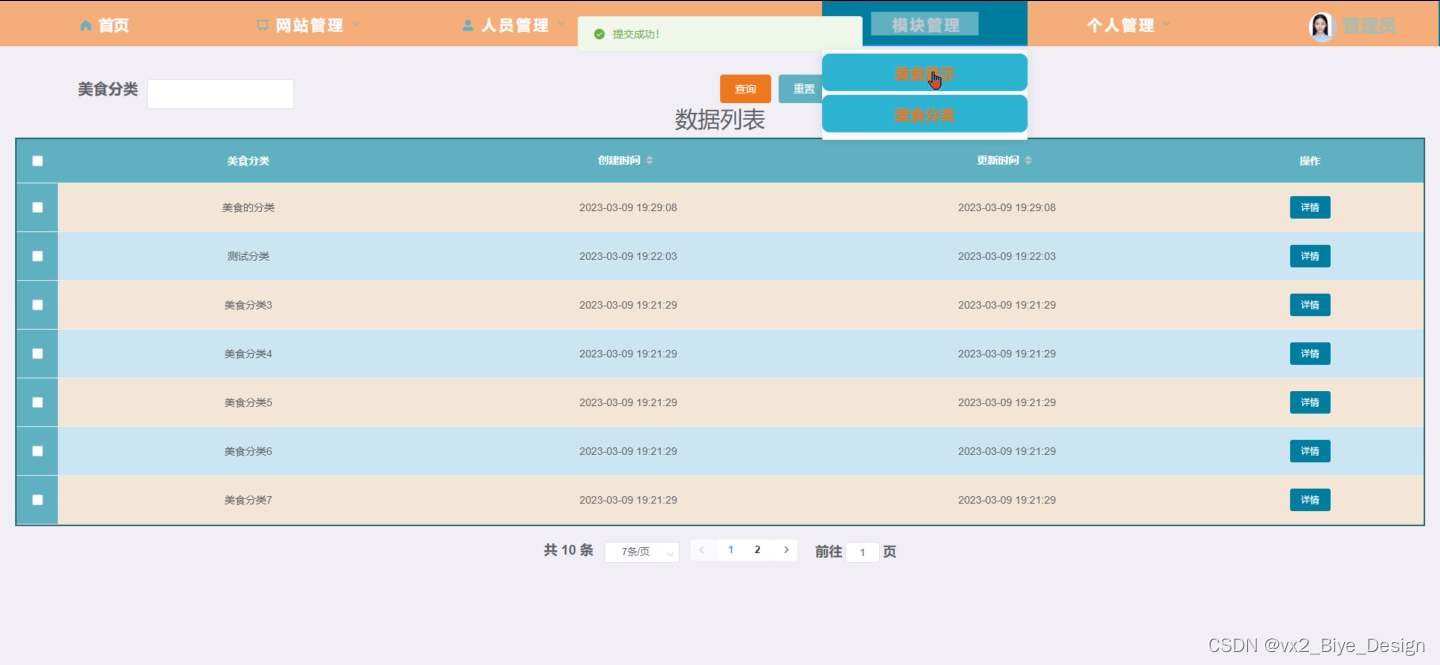
Task: Check the row for 美食分类7
Action: pyautogui.click(x=38, y=500)
